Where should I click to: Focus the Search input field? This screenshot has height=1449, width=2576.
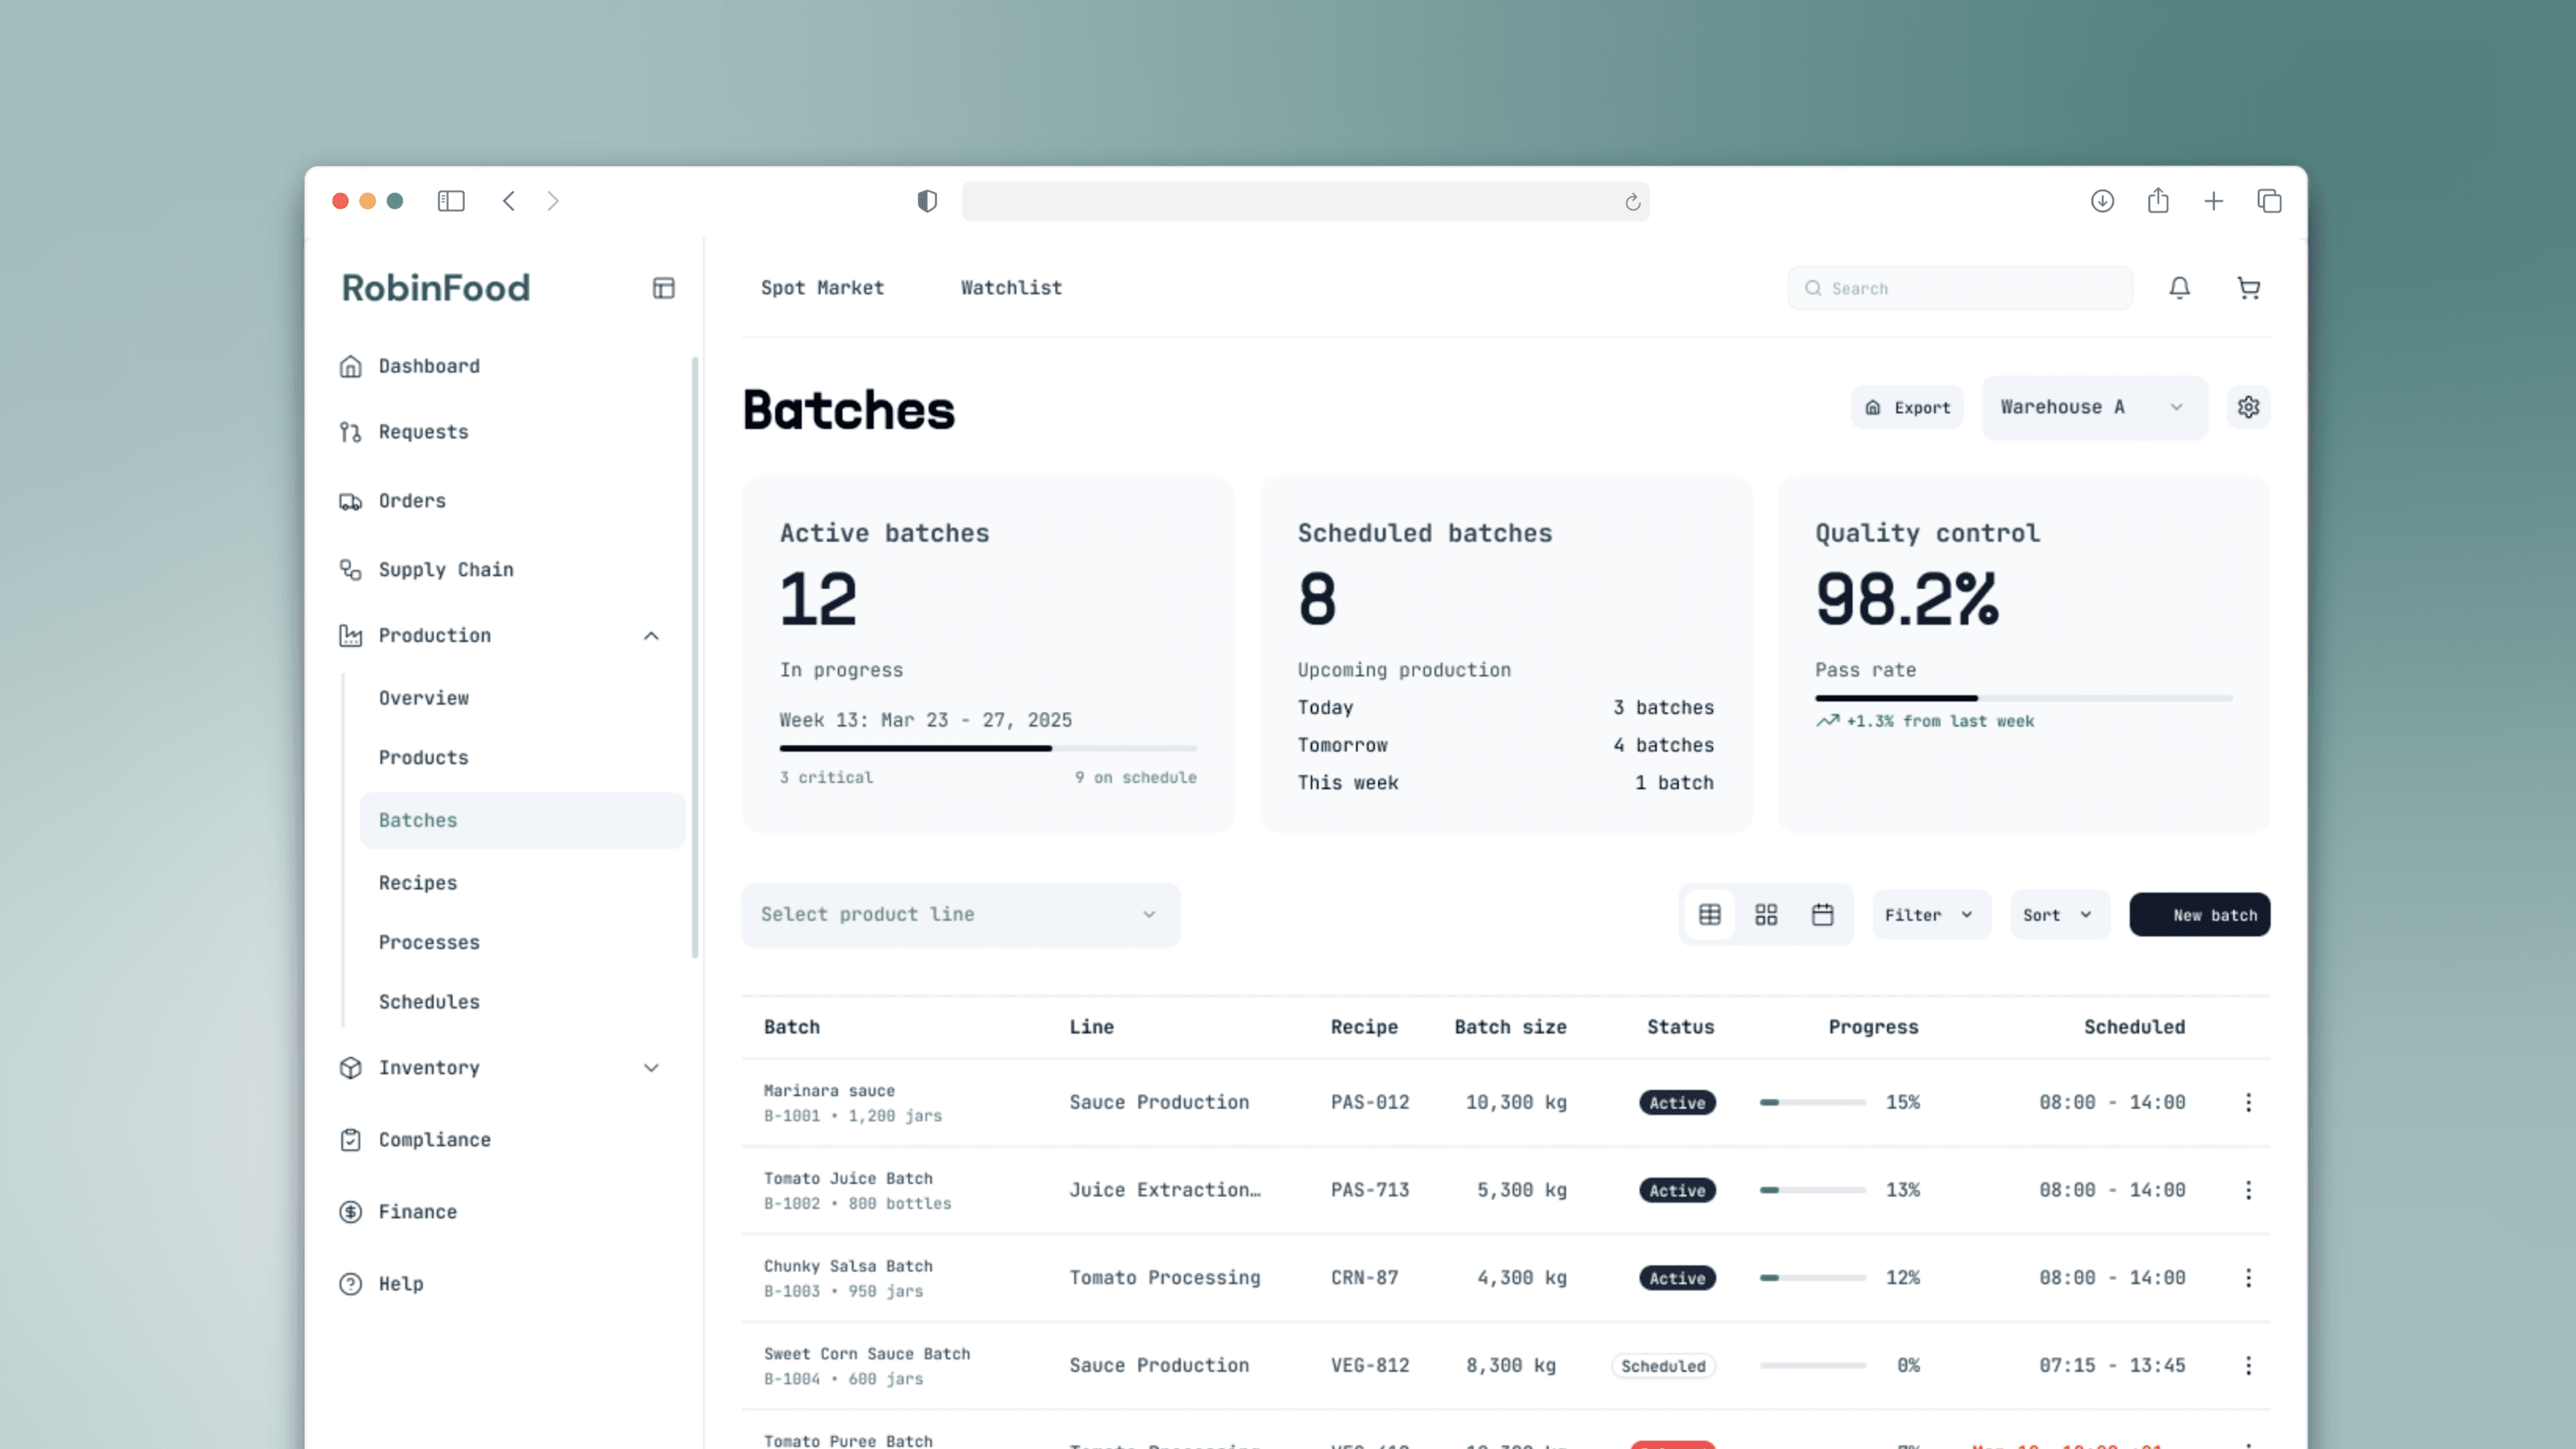click(1960, 288)
